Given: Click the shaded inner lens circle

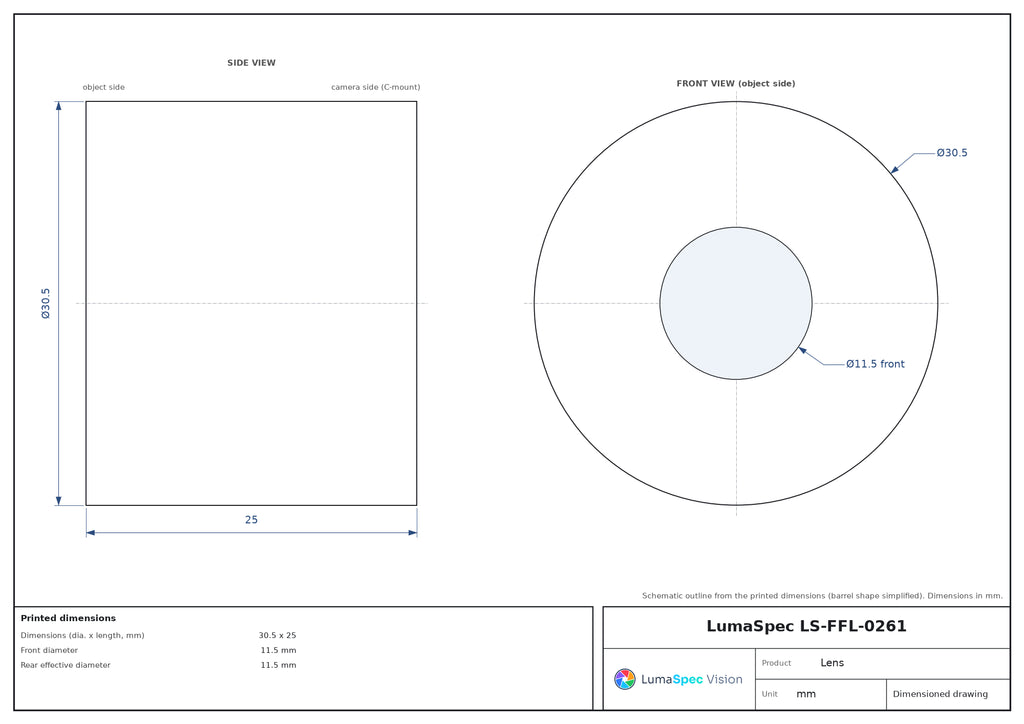Looking at the screenshot, I should pos(736,303).
